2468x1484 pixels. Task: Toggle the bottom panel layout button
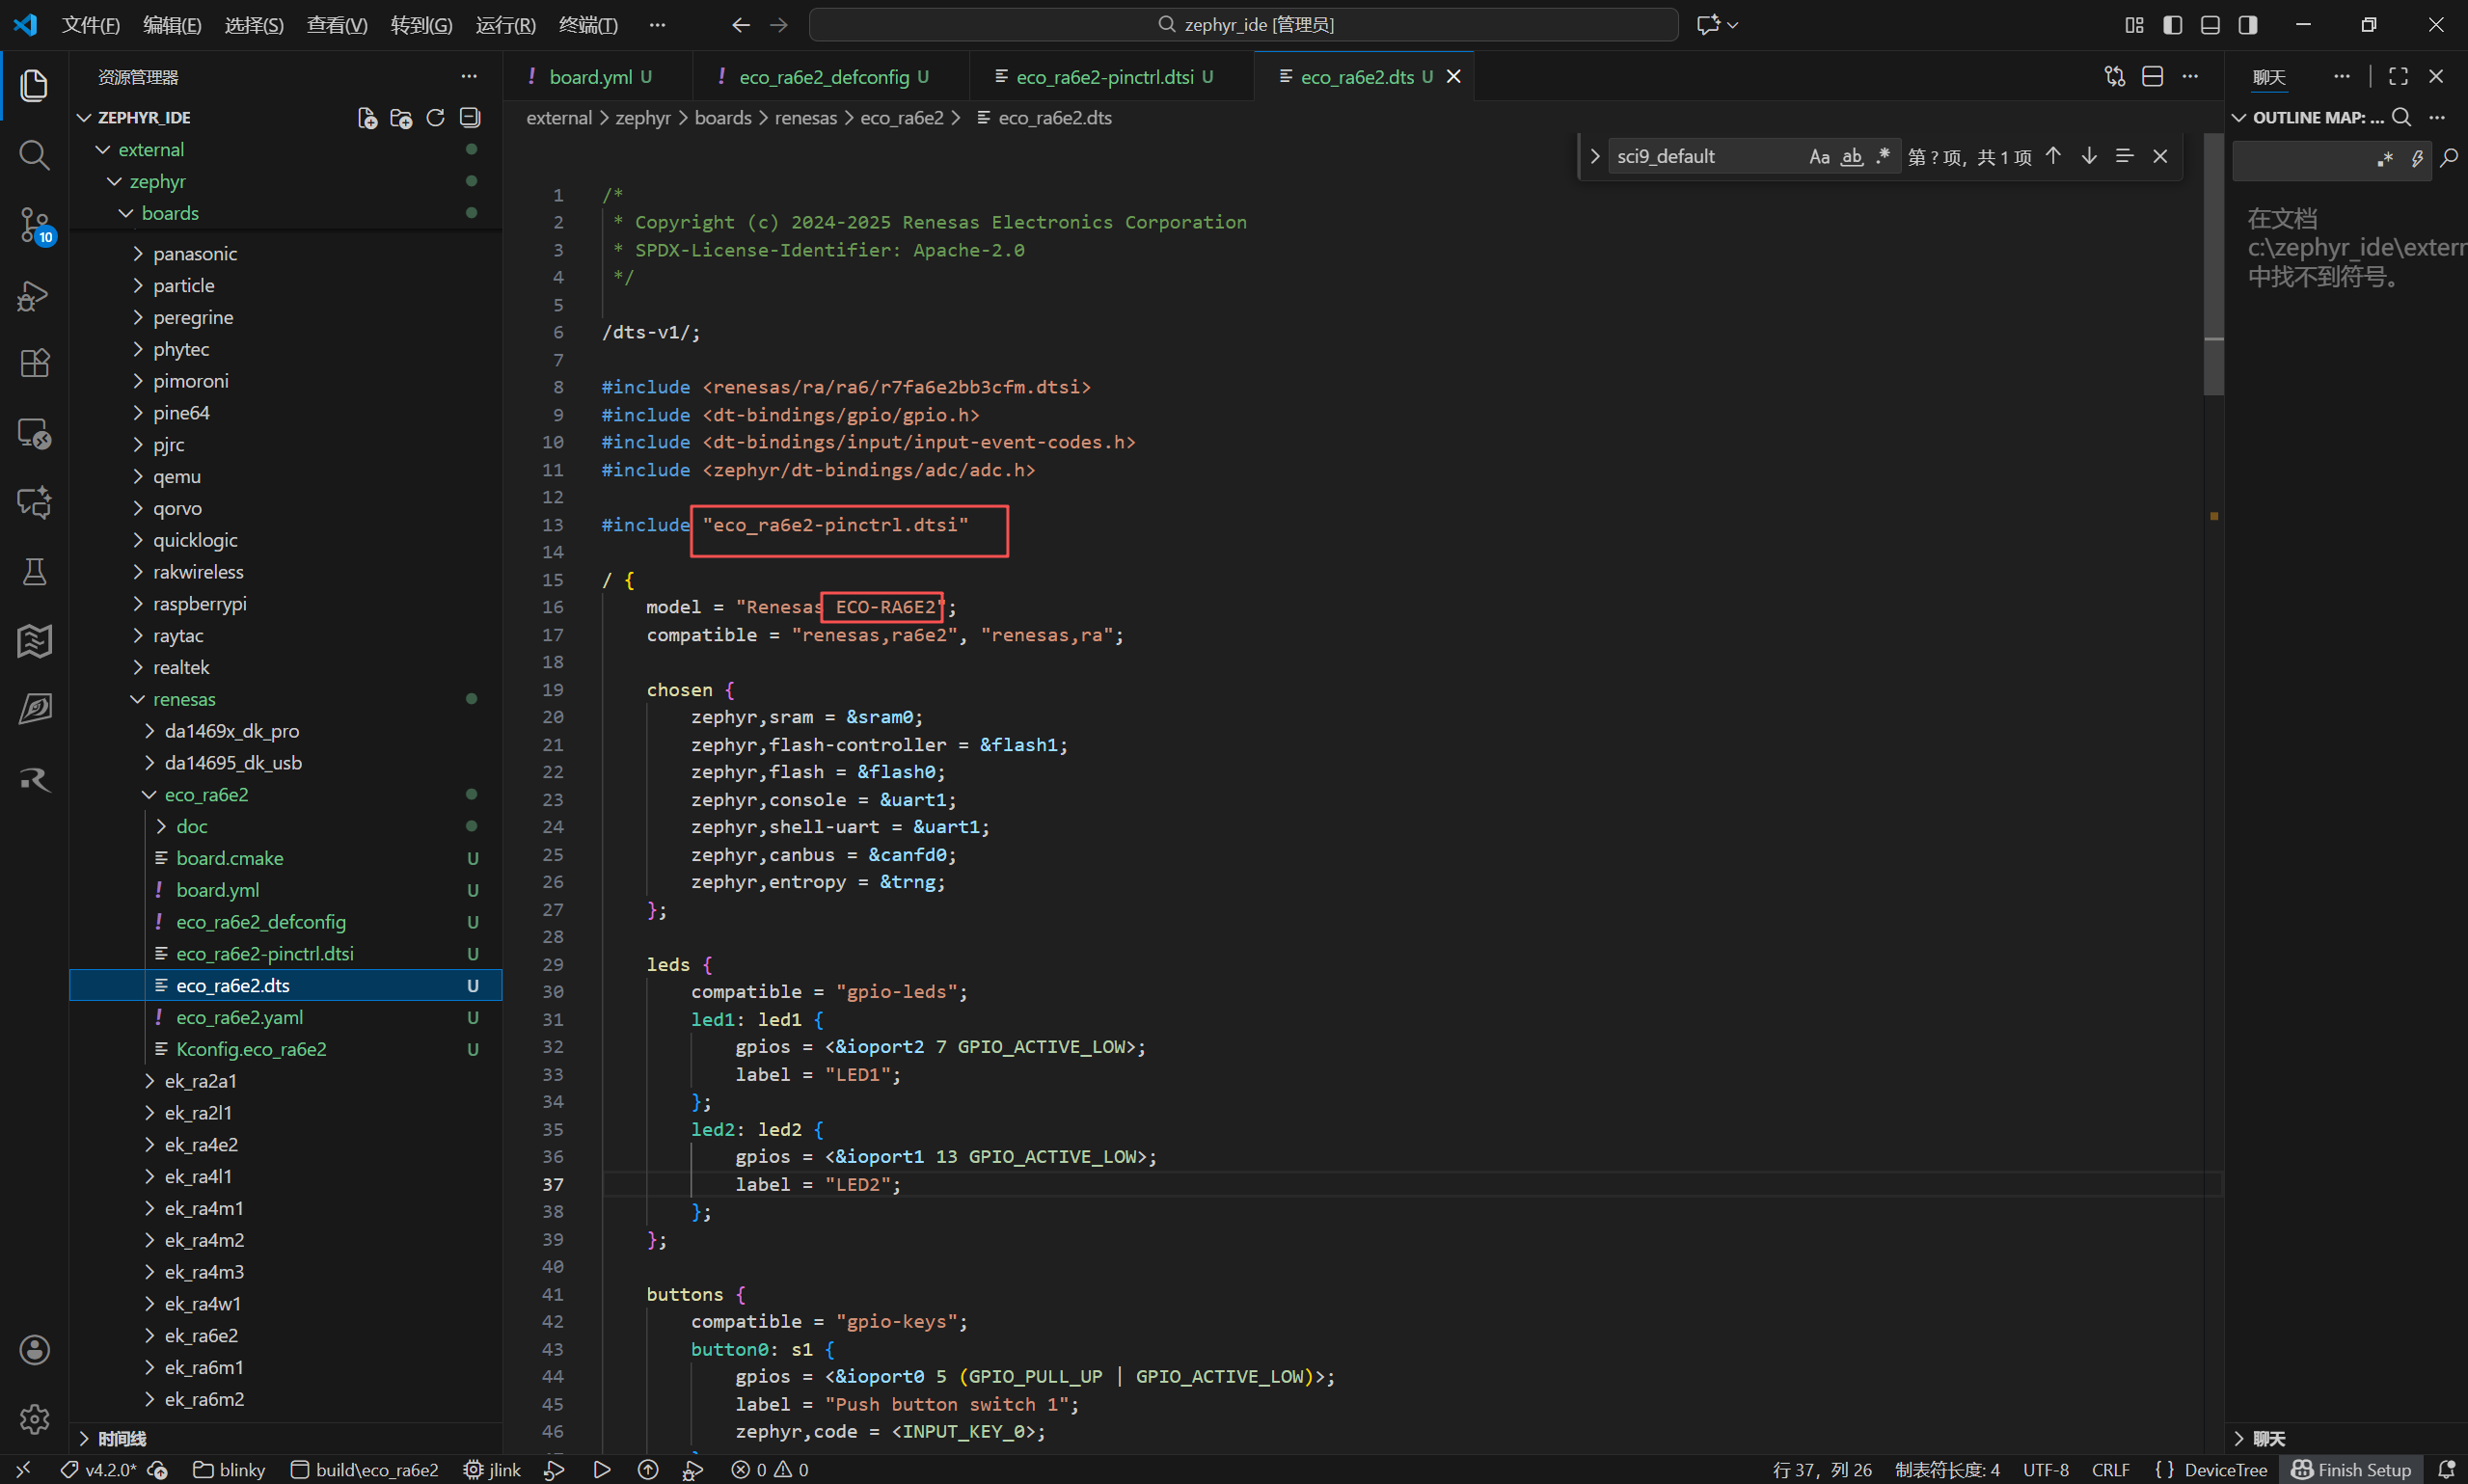click(2210, 25)
